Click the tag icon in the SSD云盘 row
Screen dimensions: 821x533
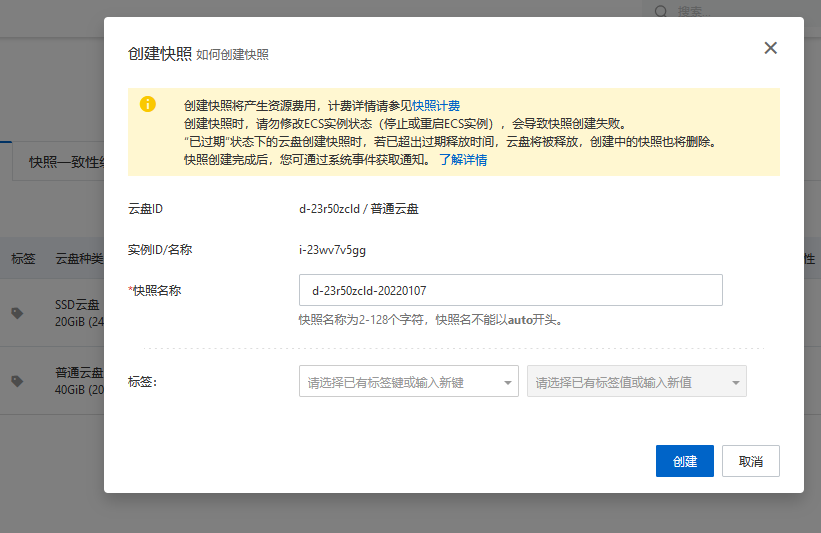(x=17, y=313)
